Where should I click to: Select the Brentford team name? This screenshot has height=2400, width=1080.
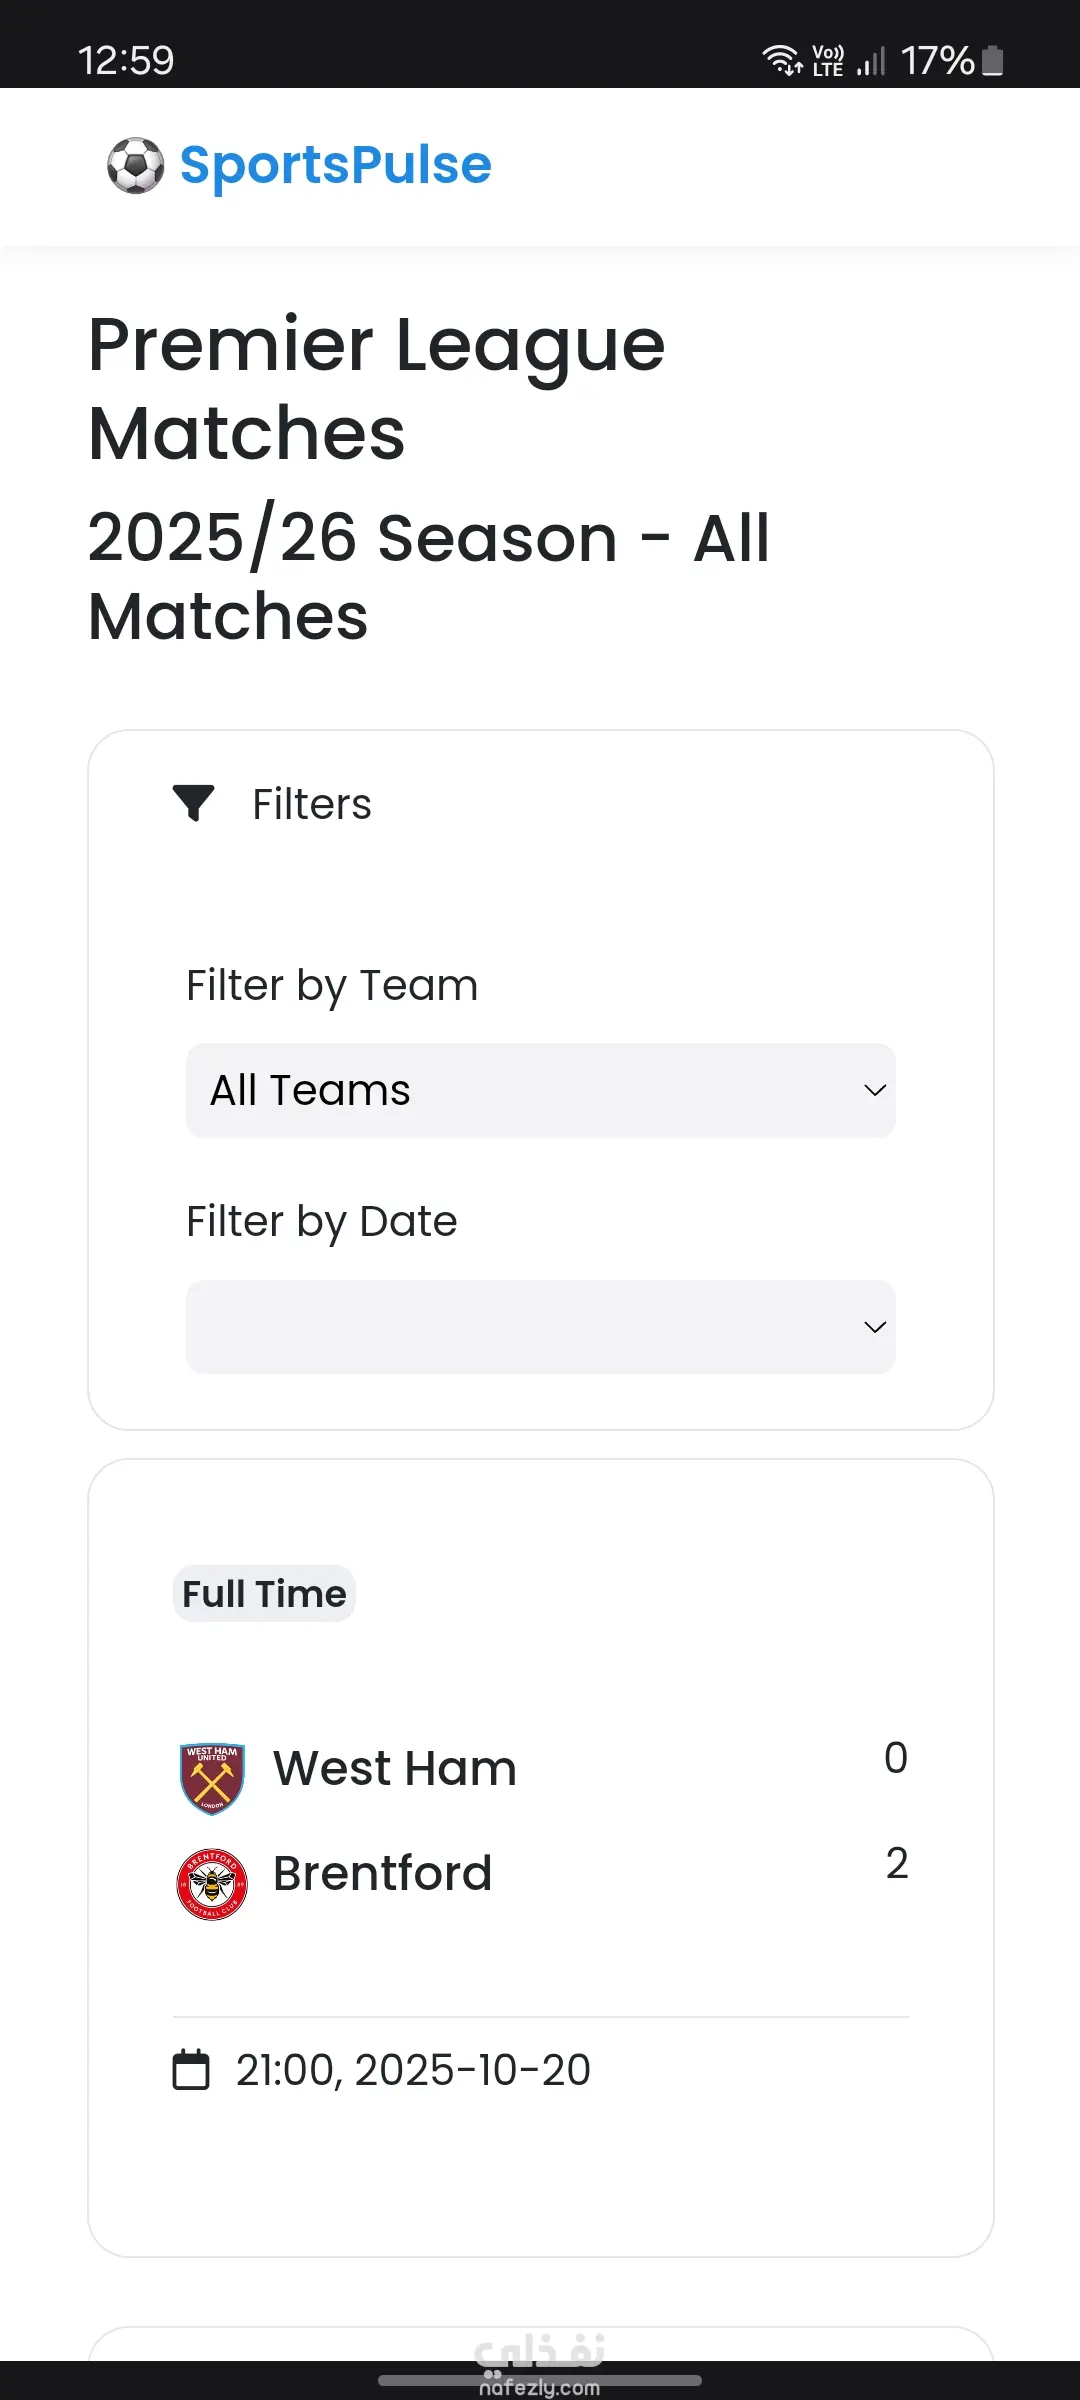[x=383, y=1873]
